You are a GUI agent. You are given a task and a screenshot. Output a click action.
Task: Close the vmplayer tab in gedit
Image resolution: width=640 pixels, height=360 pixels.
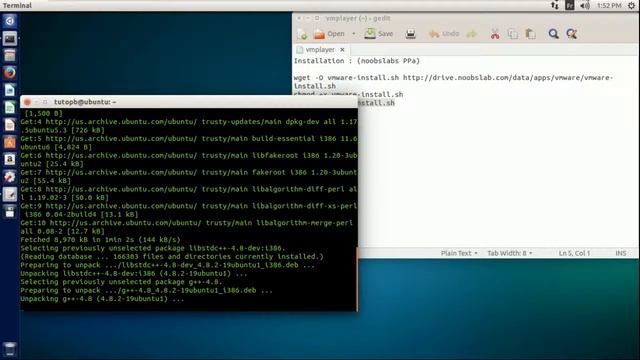point(342,49)
